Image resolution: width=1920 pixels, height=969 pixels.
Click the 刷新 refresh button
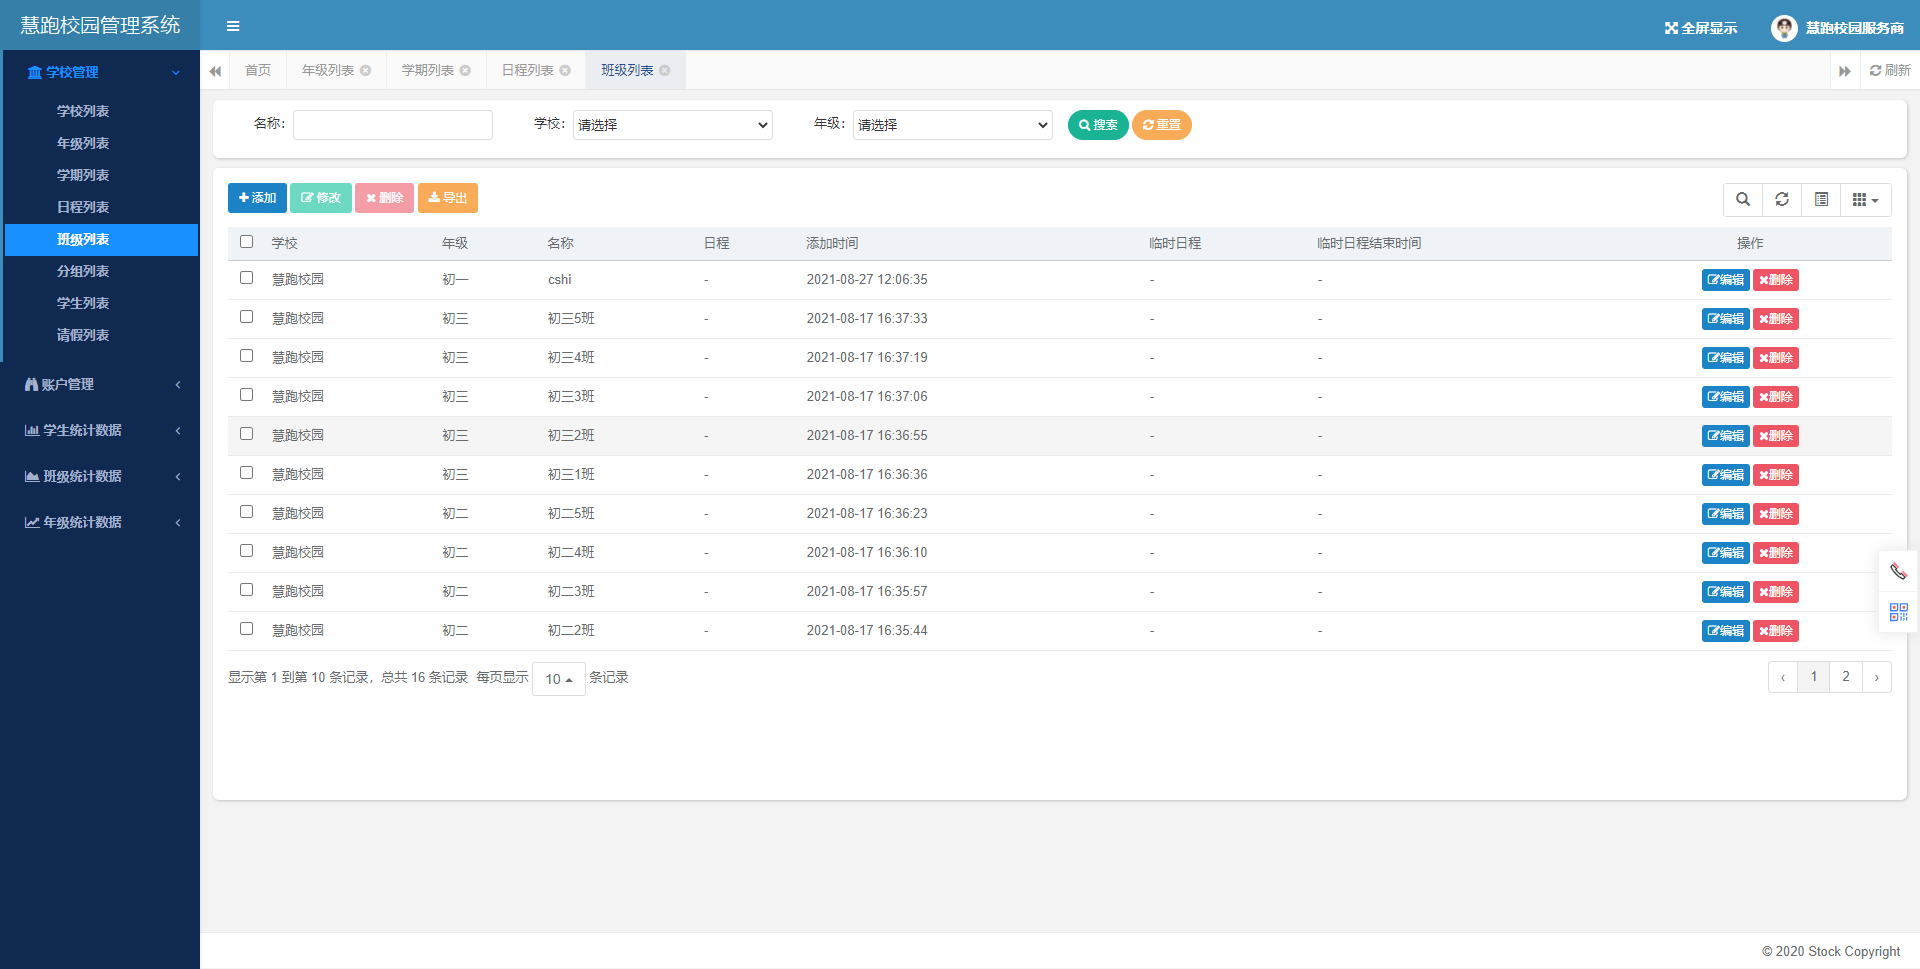pyautogui.click(x=1890, y=70)
